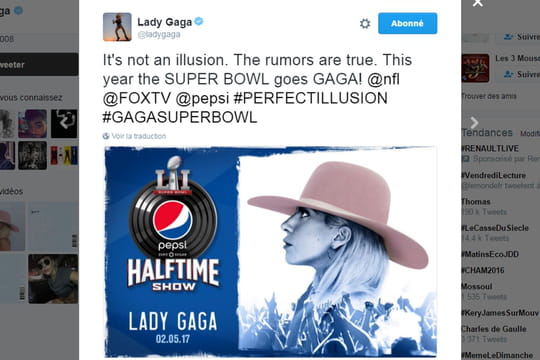Open the Mossoul trend
The image size is (540, 360).
pos(477,286)
